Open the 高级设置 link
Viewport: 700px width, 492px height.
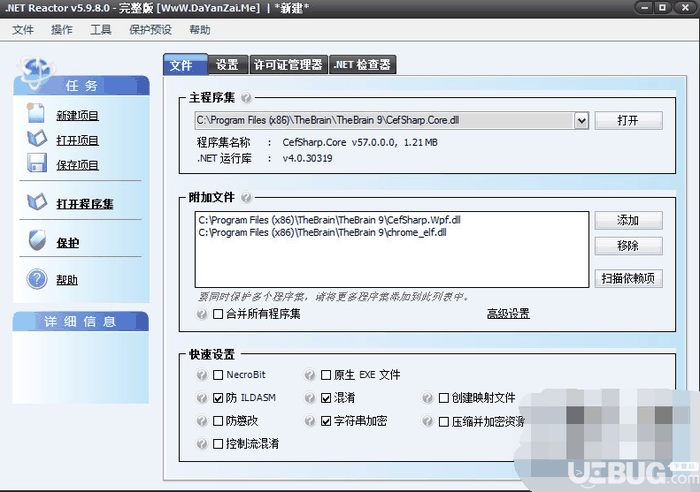[x=508, y=314]
